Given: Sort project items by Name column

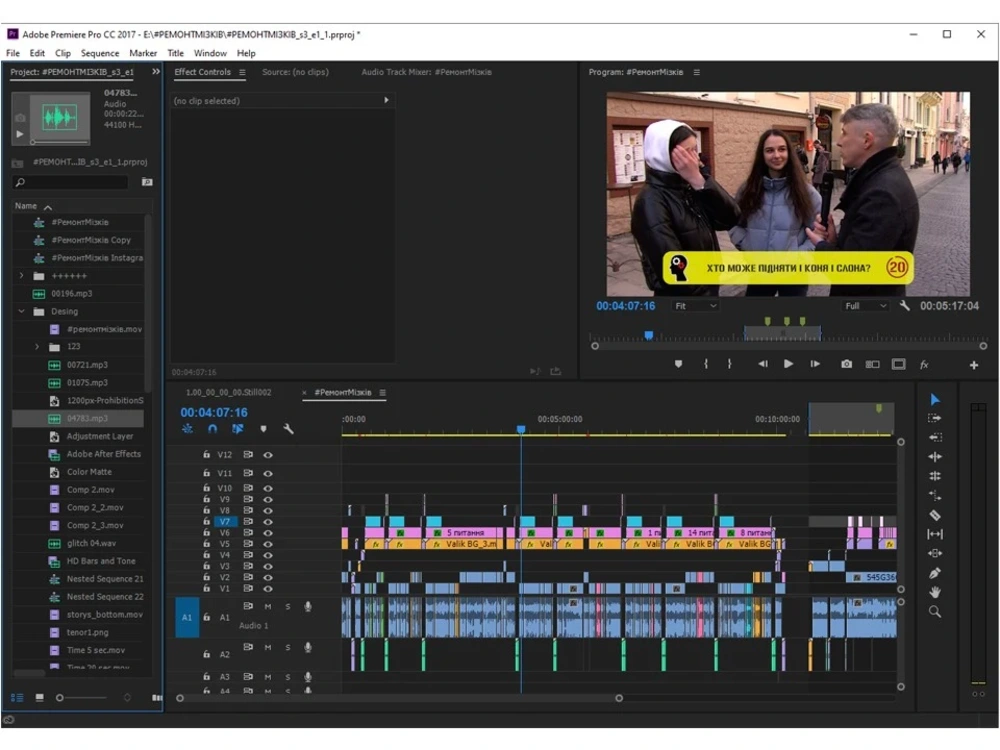Looking at the screenshot, I should click(26, 206).
